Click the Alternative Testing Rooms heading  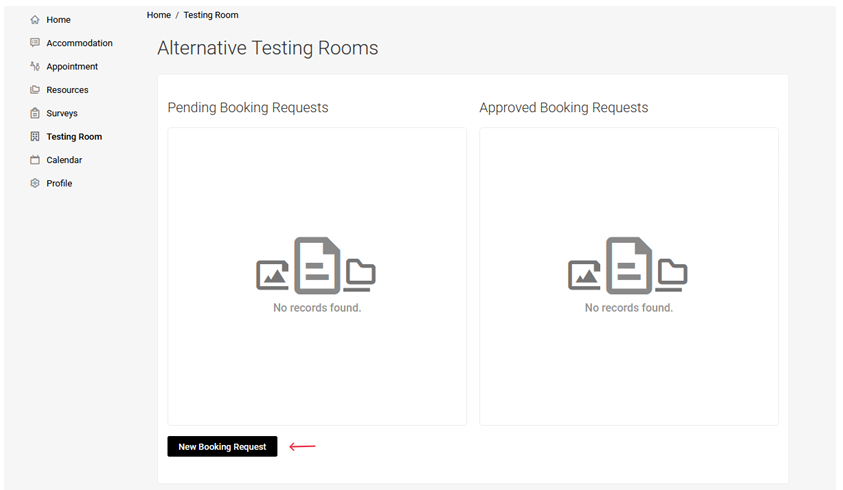pyautogui.click(x=268, y=48)
